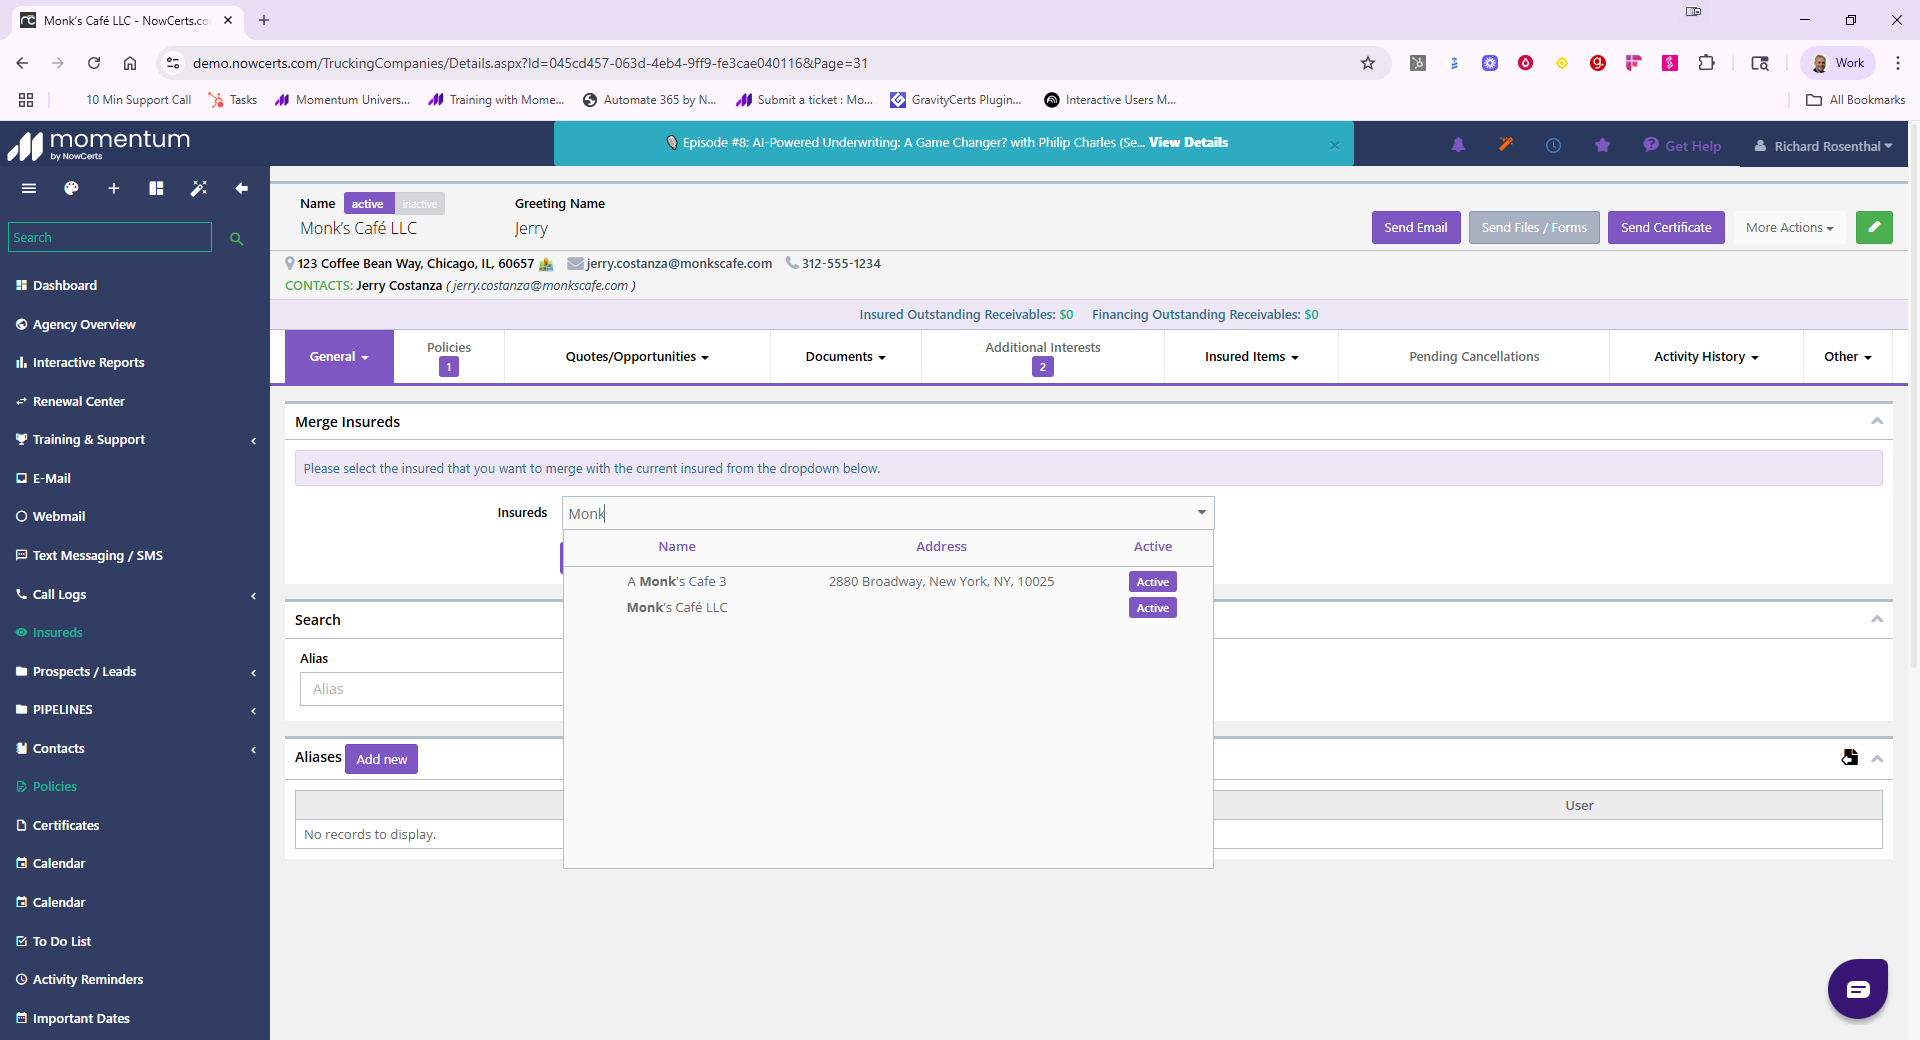This screenshot has width=1920, height=1040.
Task: Open the browser extensions puzzle icon
Action: pyautogui.click(x=1706, y=63)
